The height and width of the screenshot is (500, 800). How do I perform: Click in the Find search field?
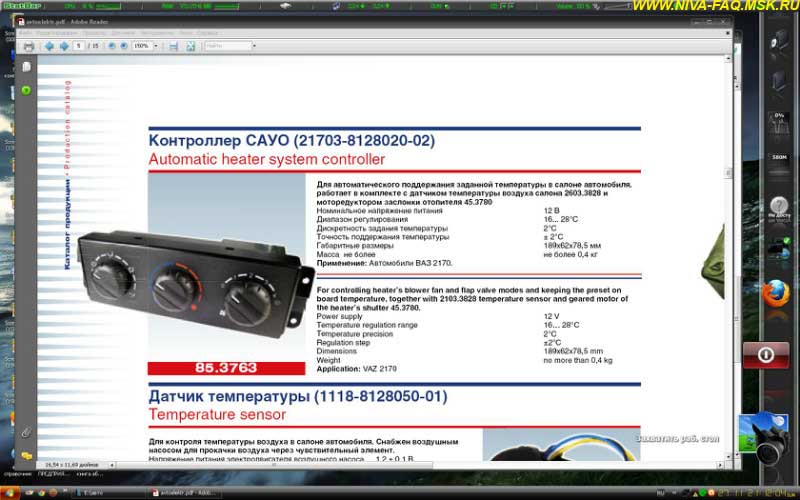225,46
